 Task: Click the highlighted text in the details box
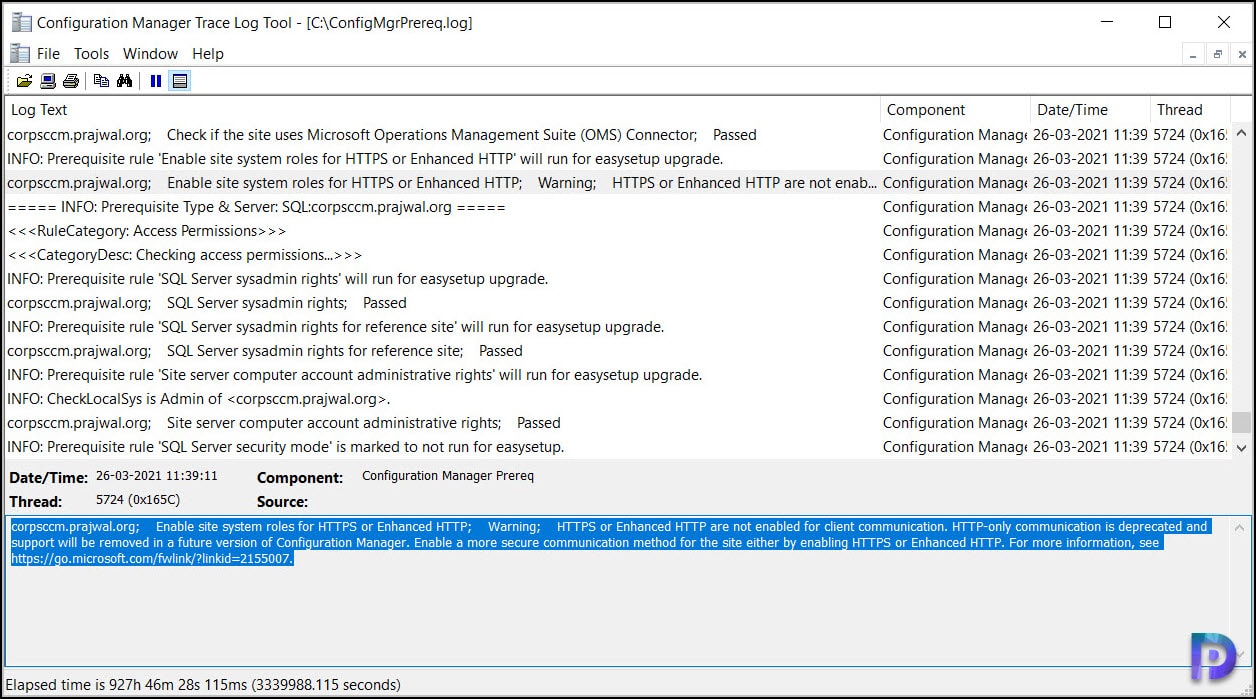610,542
